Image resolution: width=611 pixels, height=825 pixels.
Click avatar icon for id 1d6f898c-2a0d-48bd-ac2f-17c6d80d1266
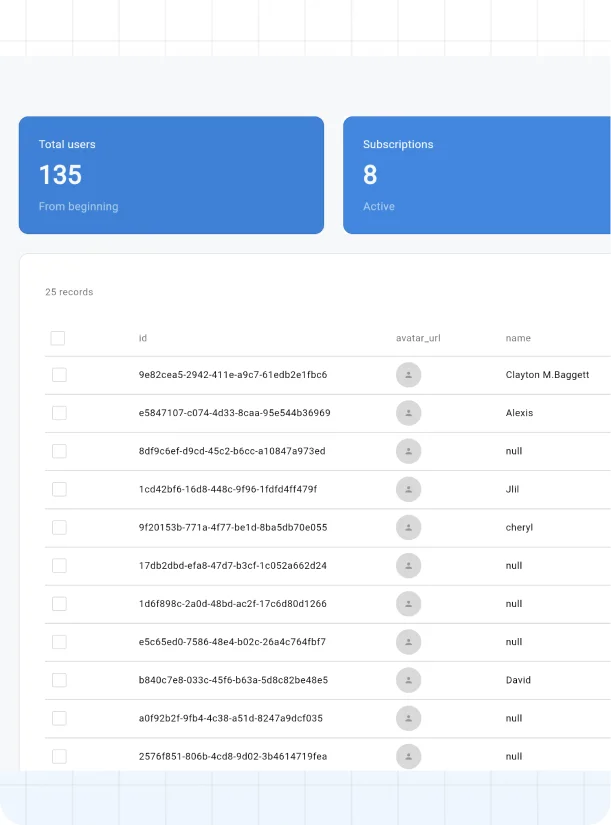point(408,603)
